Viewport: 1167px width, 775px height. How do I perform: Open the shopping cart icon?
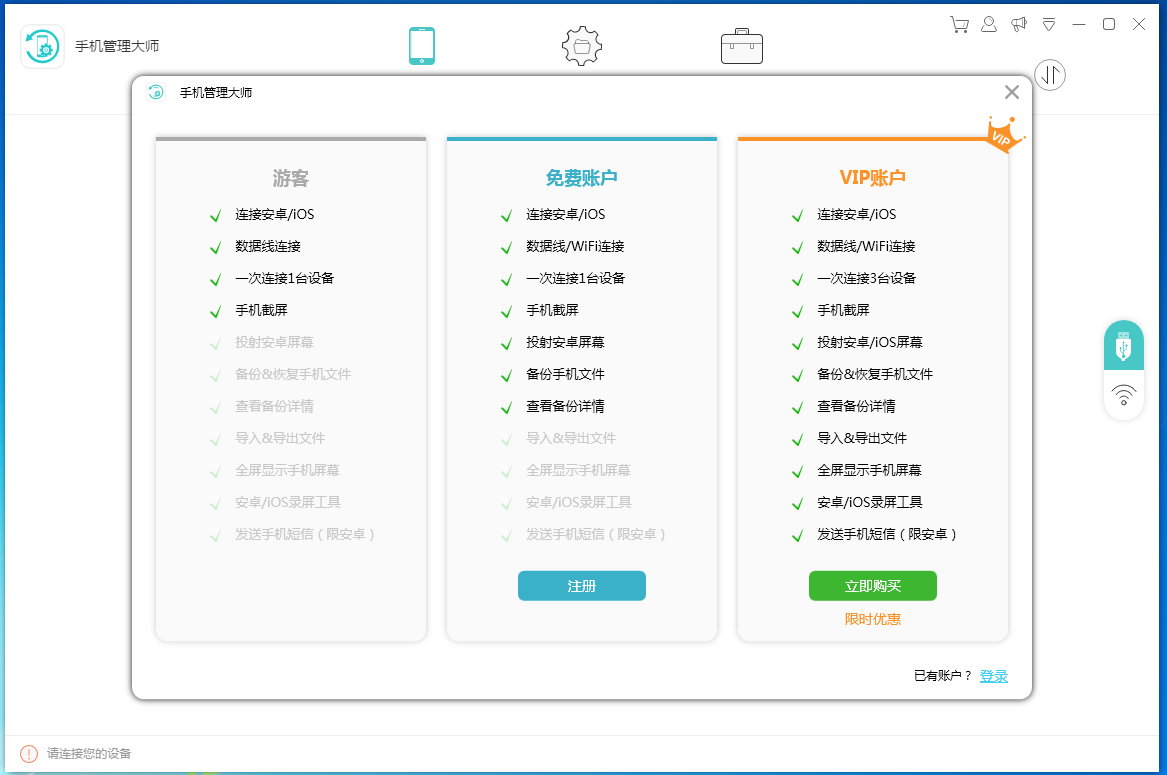tap(959, 25)
